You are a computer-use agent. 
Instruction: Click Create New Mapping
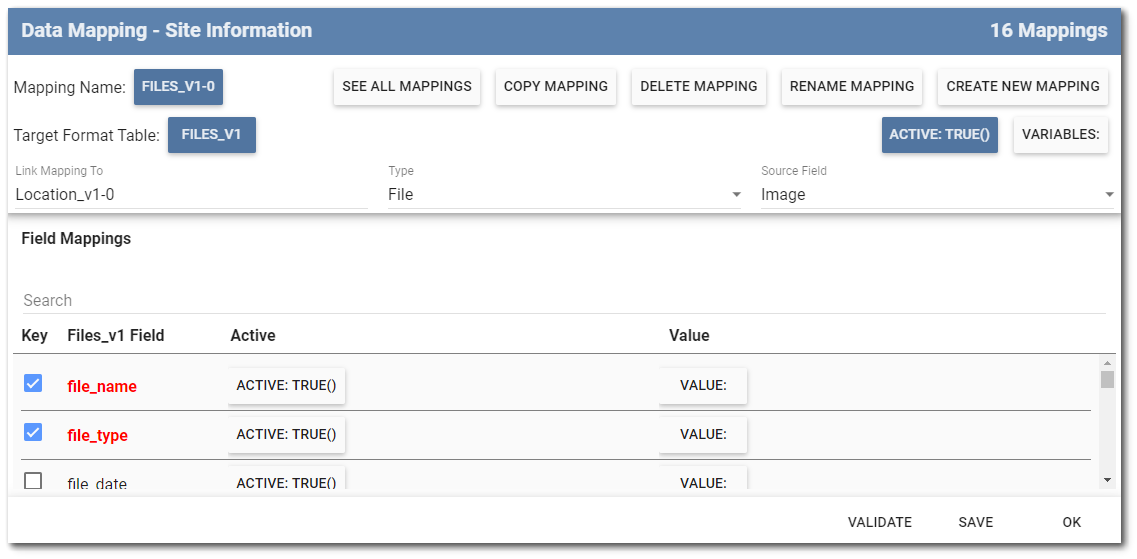tap(1023, 87)
